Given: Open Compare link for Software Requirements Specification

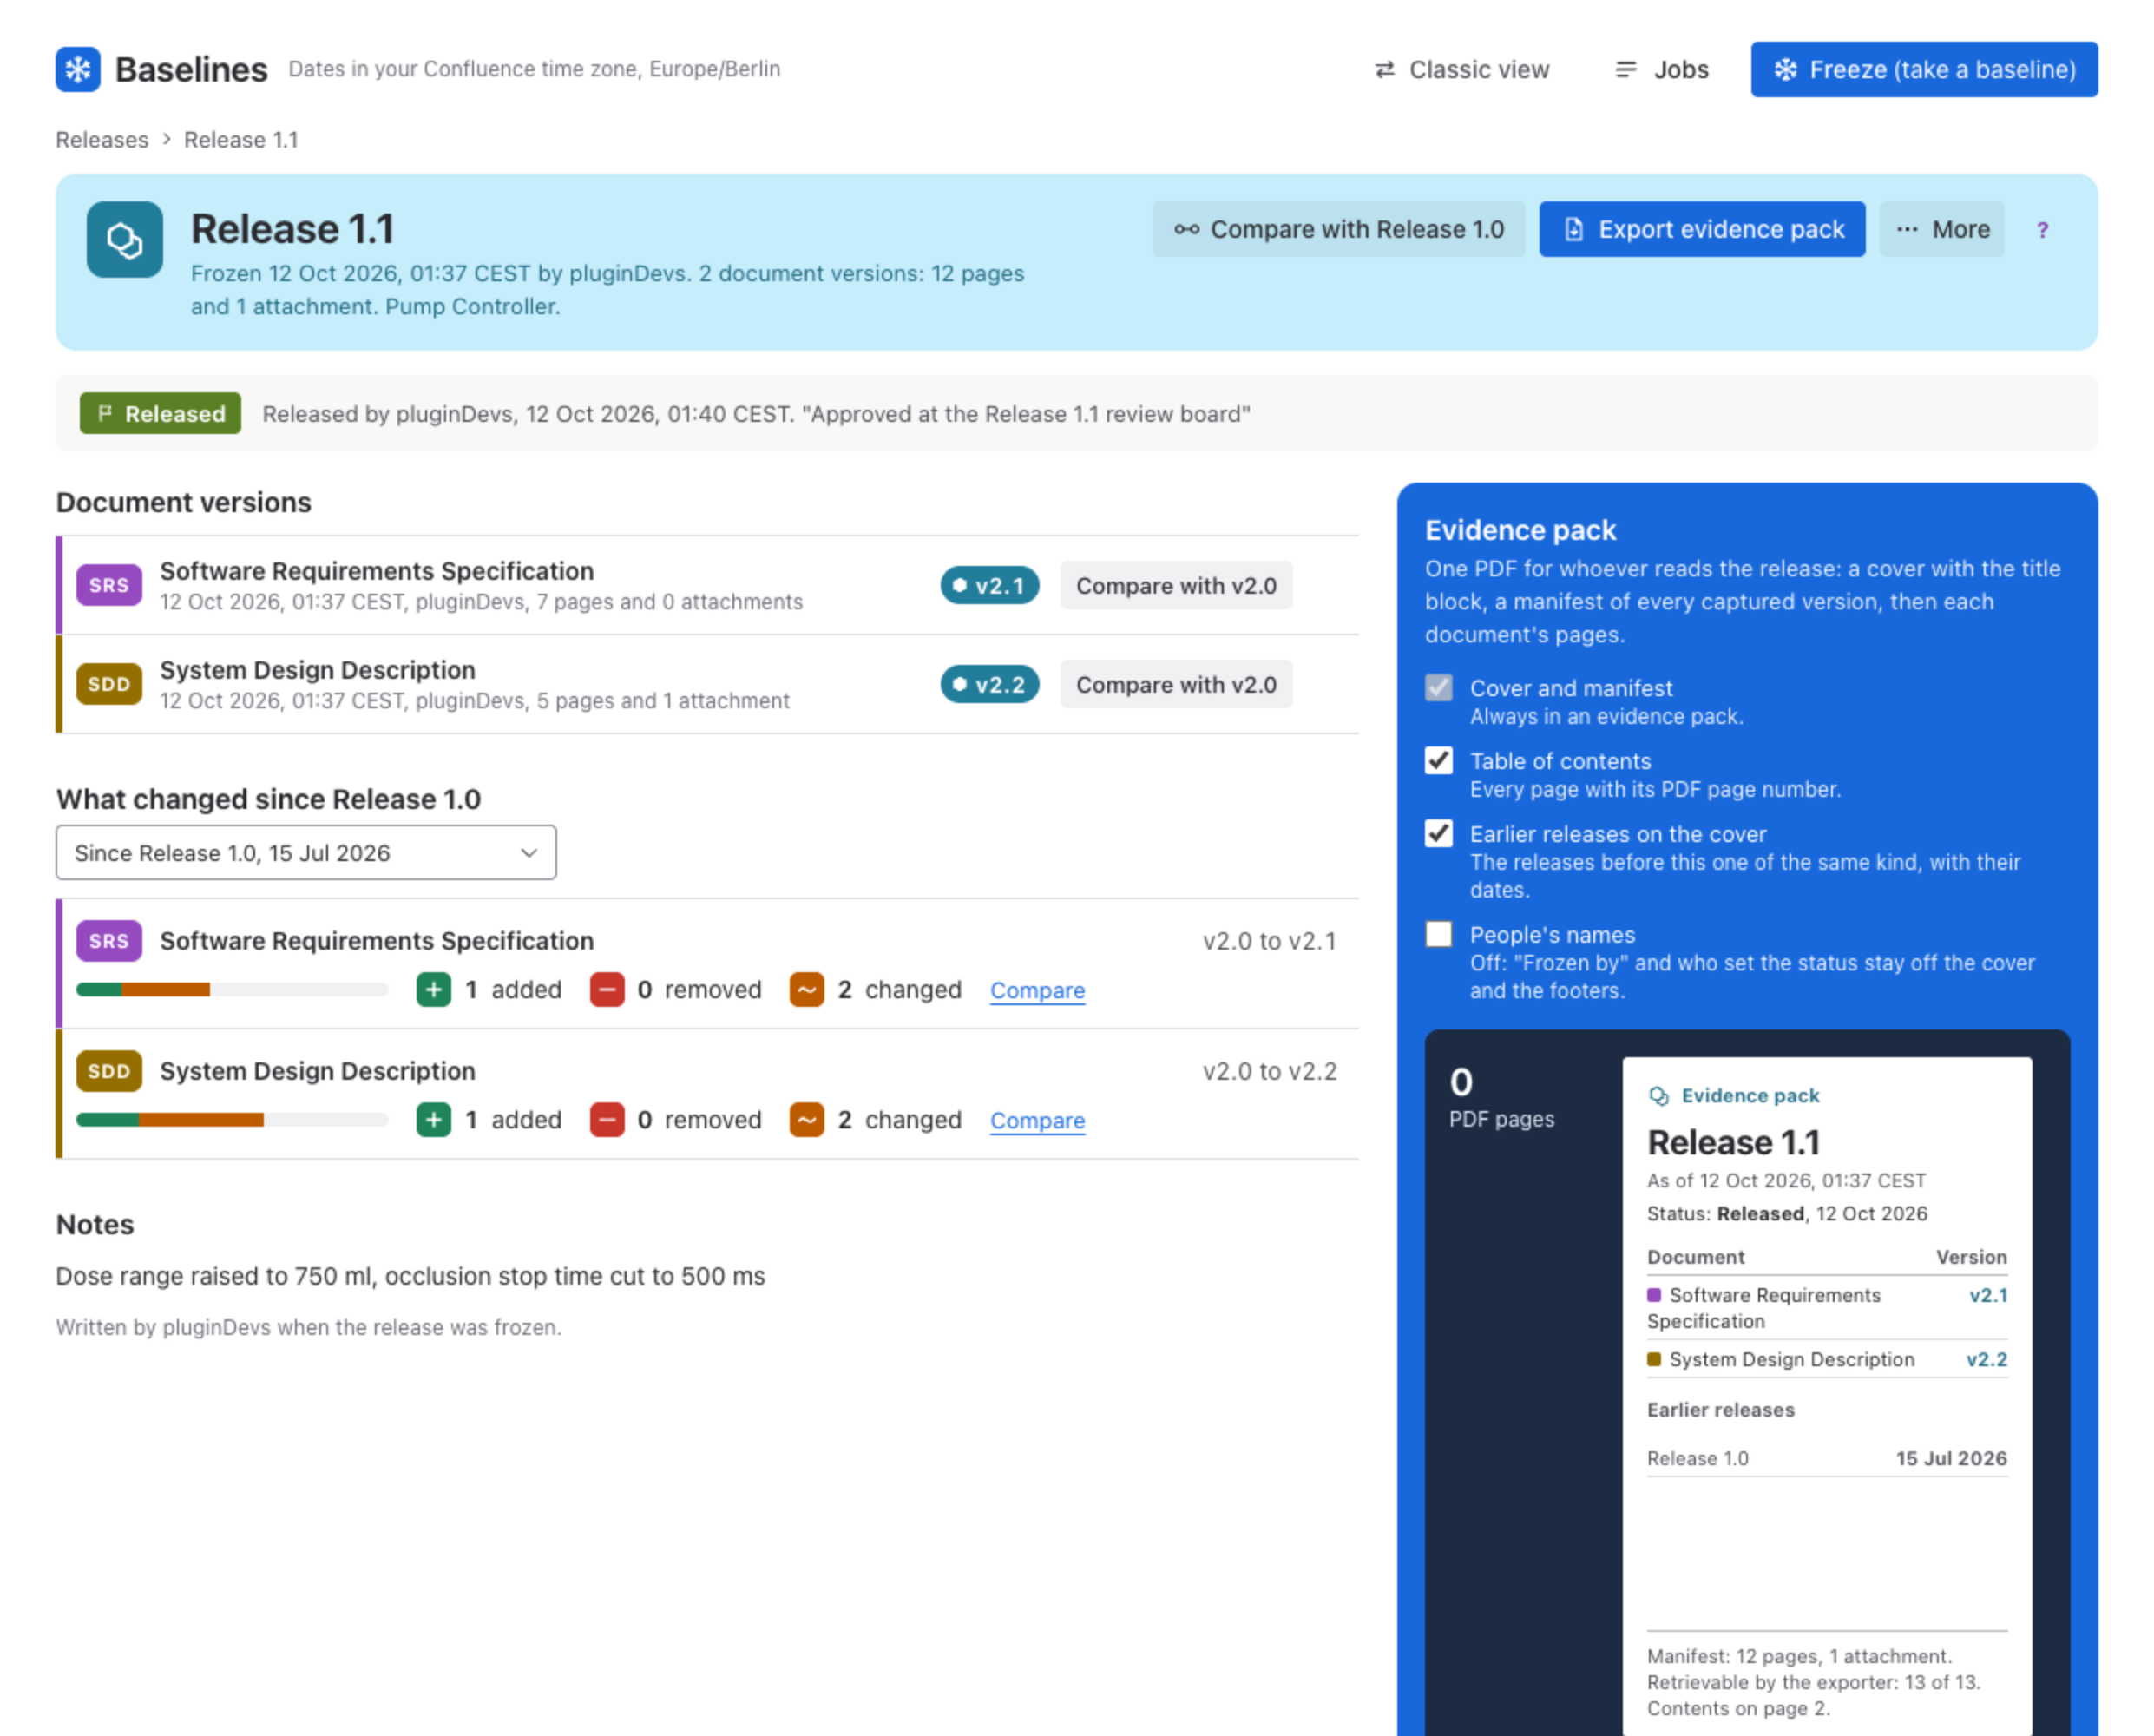Looking at the screenshot, I should 1038,991.
